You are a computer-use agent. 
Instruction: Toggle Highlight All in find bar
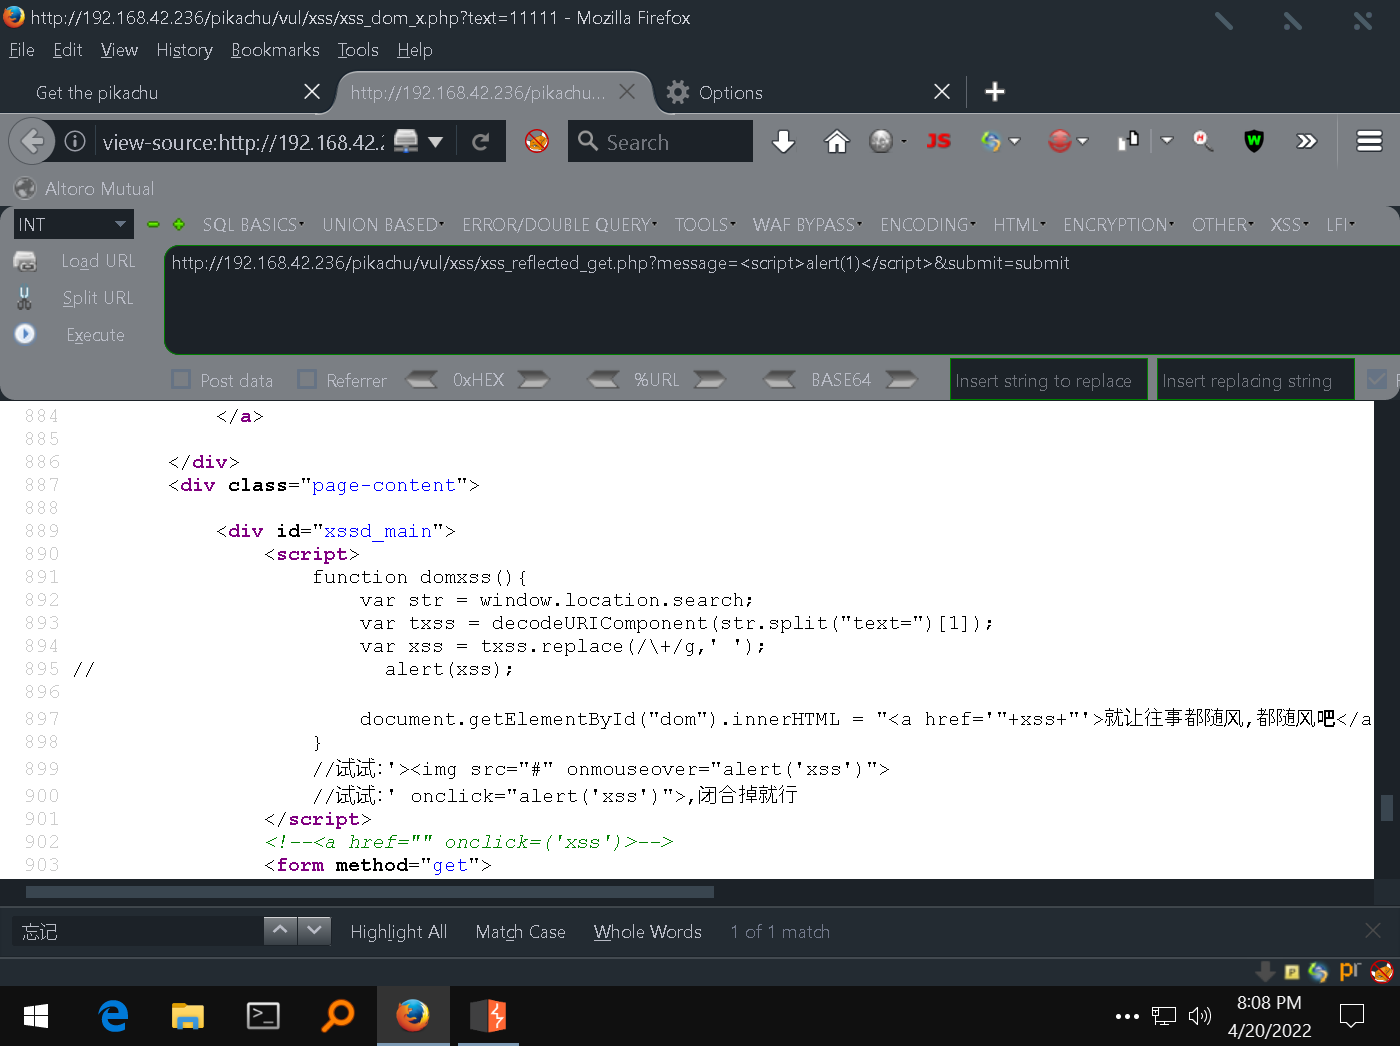[398, 932]
